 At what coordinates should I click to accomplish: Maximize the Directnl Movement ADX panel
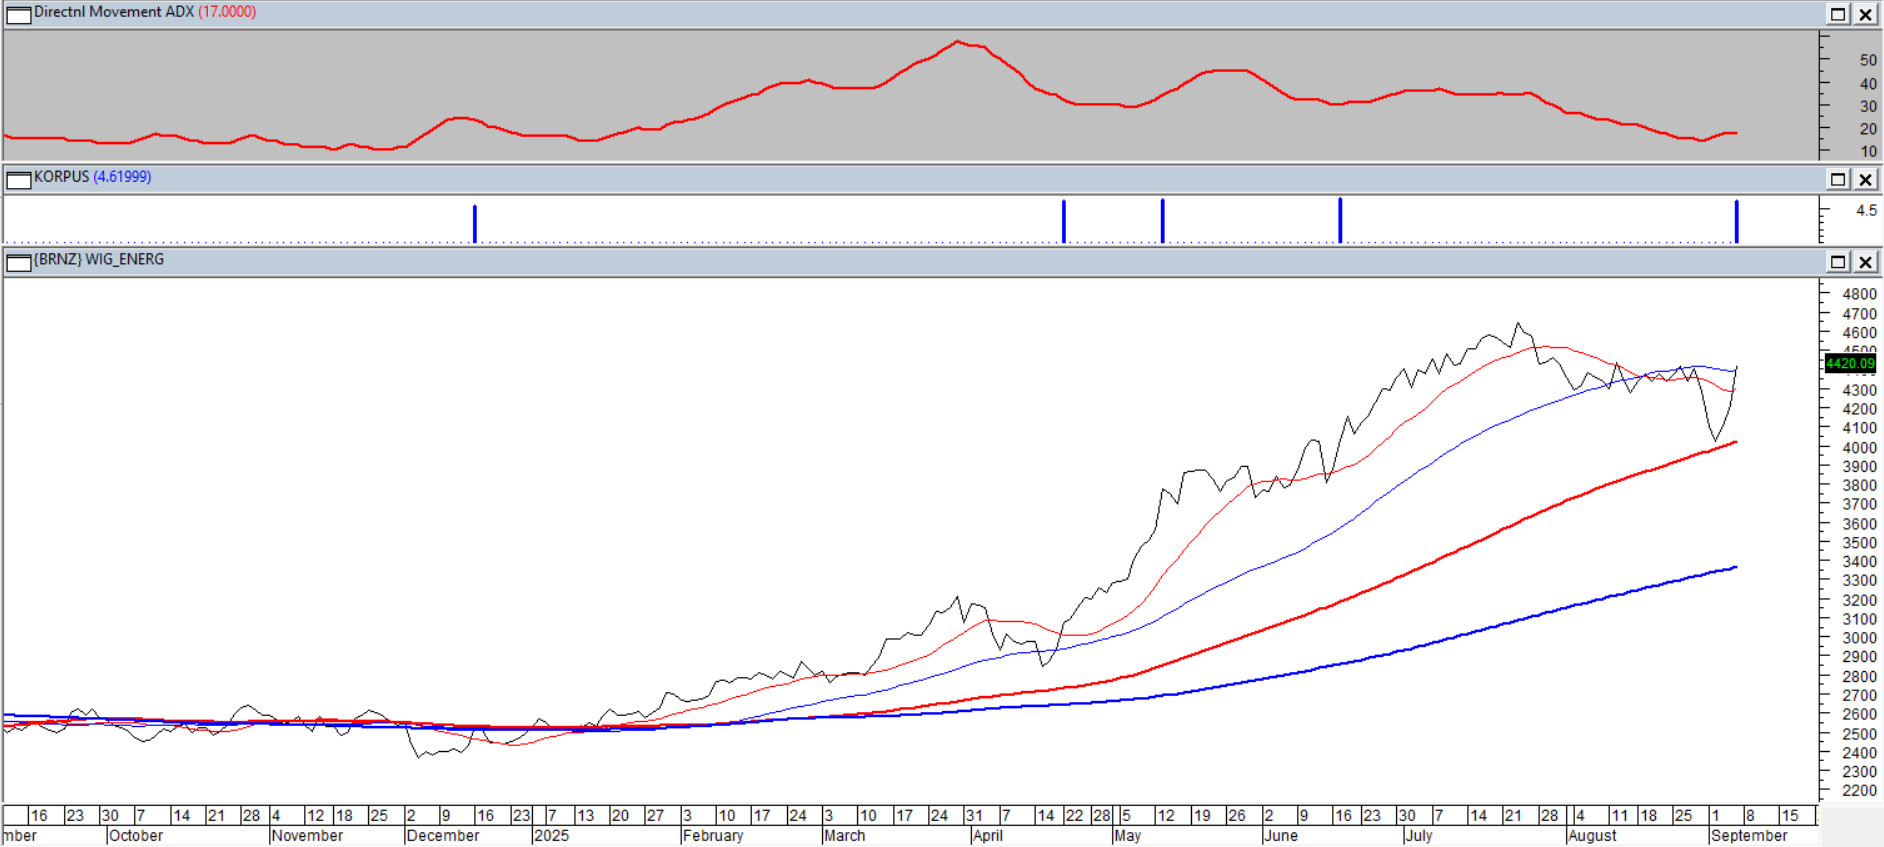tap(1838, 14)
